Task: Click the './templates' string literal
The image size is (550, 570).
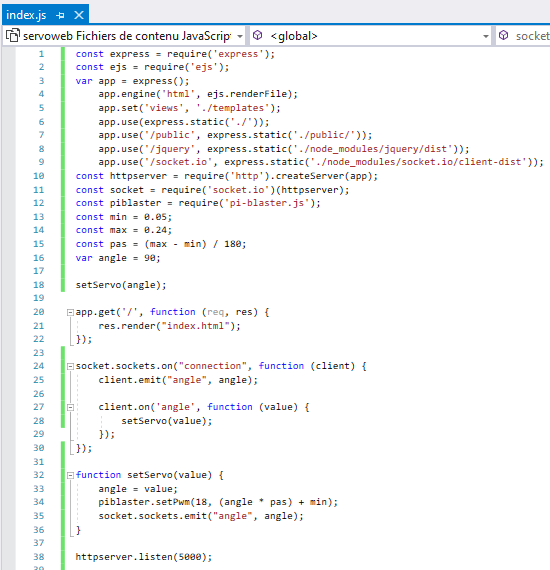Action: click(233, 108)
